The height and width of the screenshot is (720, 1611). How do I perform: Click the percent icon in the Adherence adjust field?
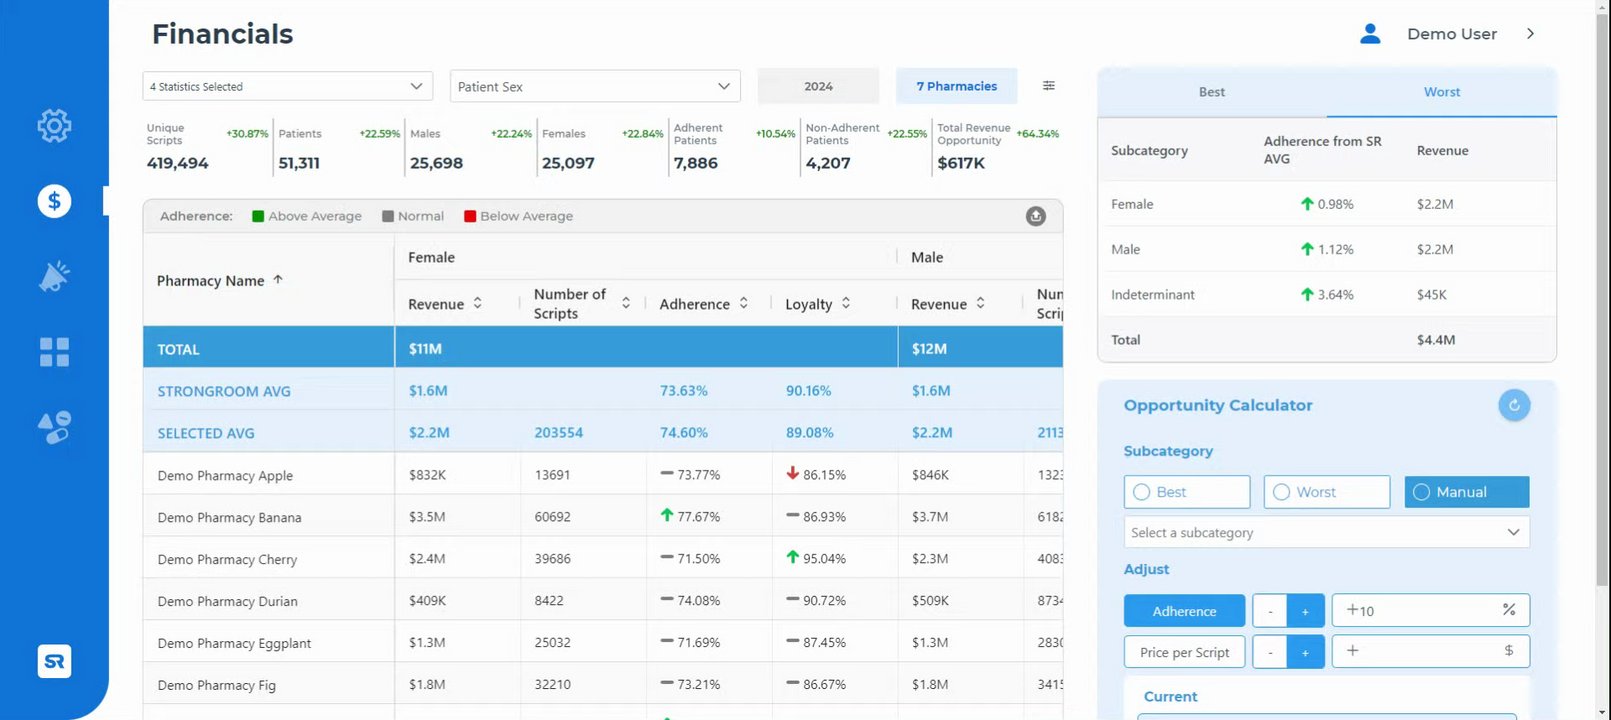coord(1509,609)
